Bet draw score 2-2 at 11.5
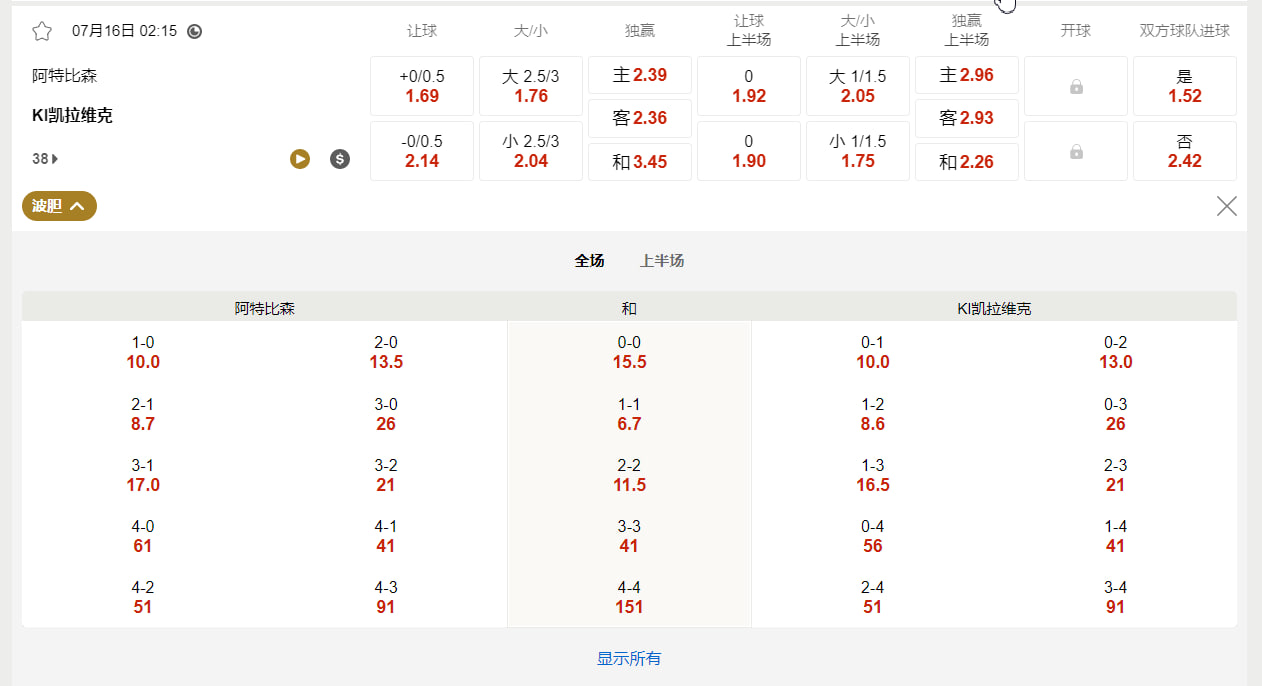Image resolution: width=1262 pixels, height=686 pixels. pyautogui.click(x=629, y=475)
